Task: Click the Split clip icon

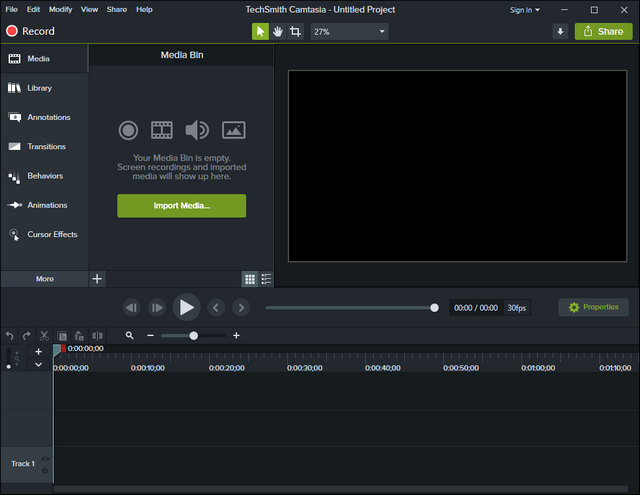Action: click(x=97, y=336)
